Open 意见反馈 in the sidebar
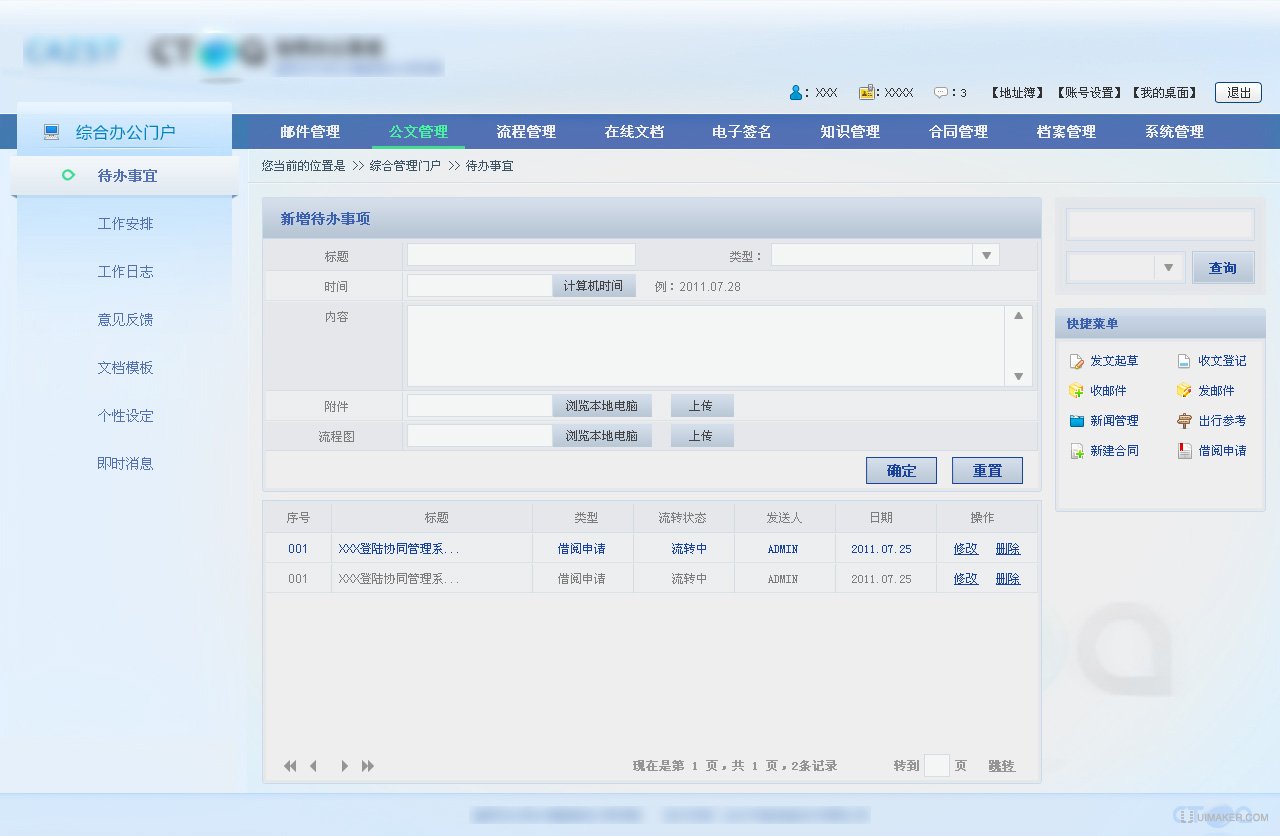The height and width of the screenshot is (836, 1280). click(x=125, y=320)
